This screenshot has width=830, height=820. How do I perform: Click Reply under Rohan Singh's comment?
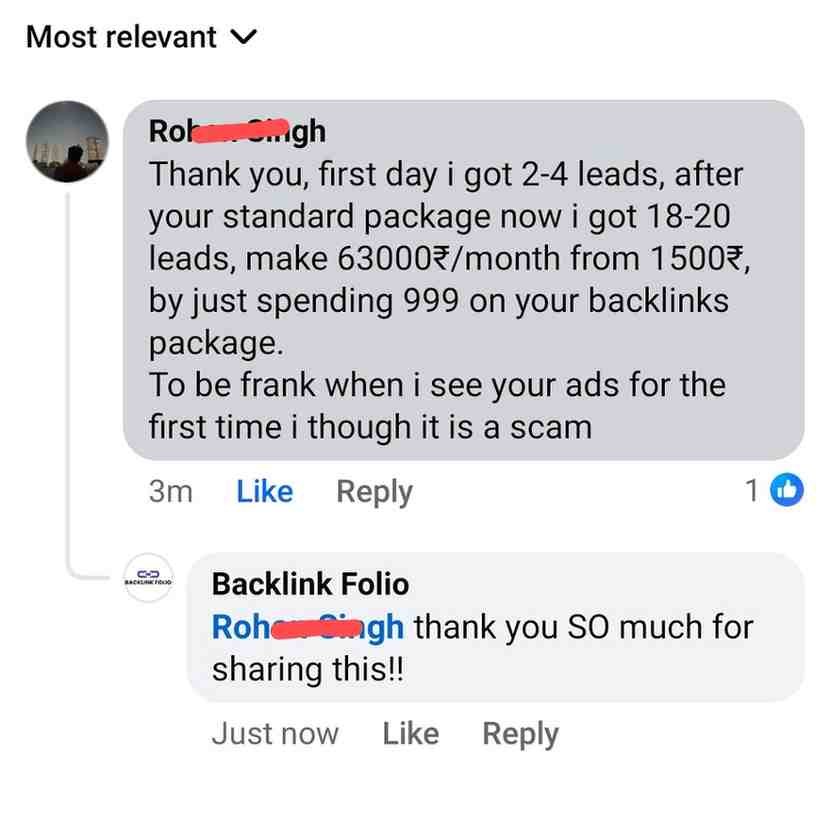click(x=373, y=491)
